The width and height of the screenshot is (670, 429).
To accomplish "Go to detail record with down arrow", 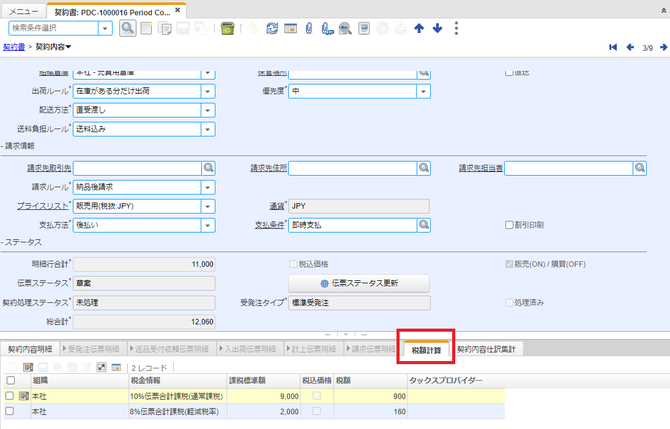I will (437, 28).
